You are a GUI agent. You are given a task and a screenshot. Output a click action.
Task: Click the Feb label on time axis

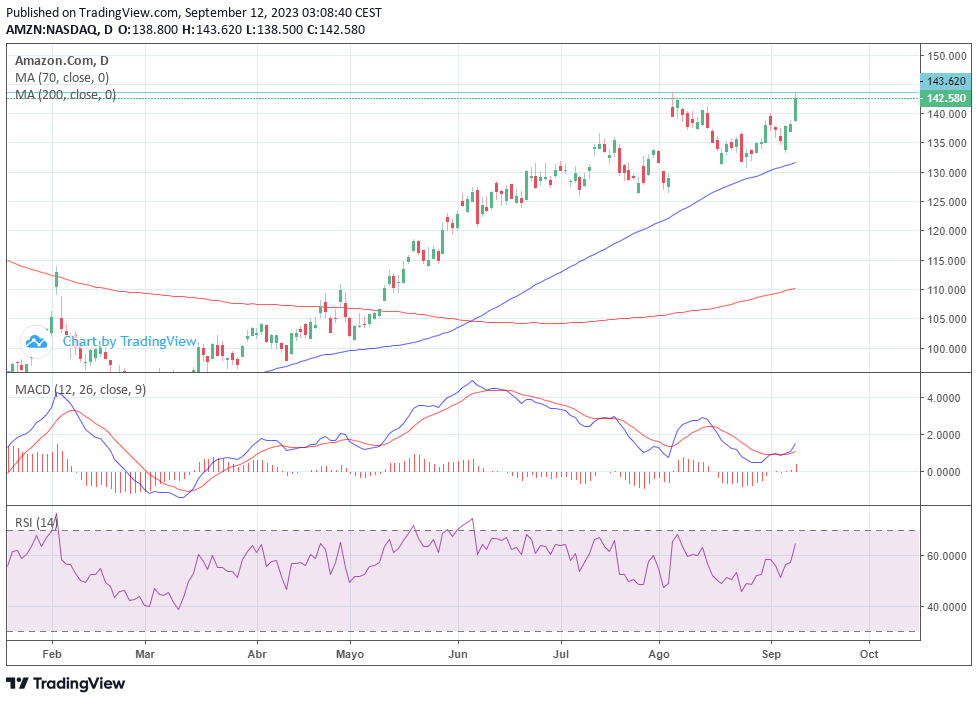coord(52,654)
